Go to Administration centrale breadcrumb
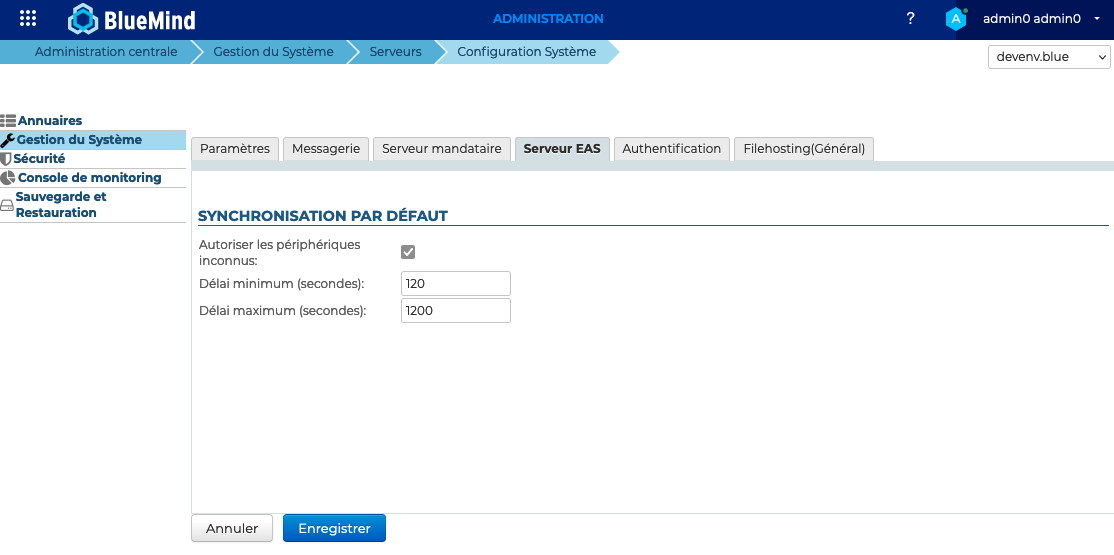This screenshot has height=555, width=1114. point(105,52)
